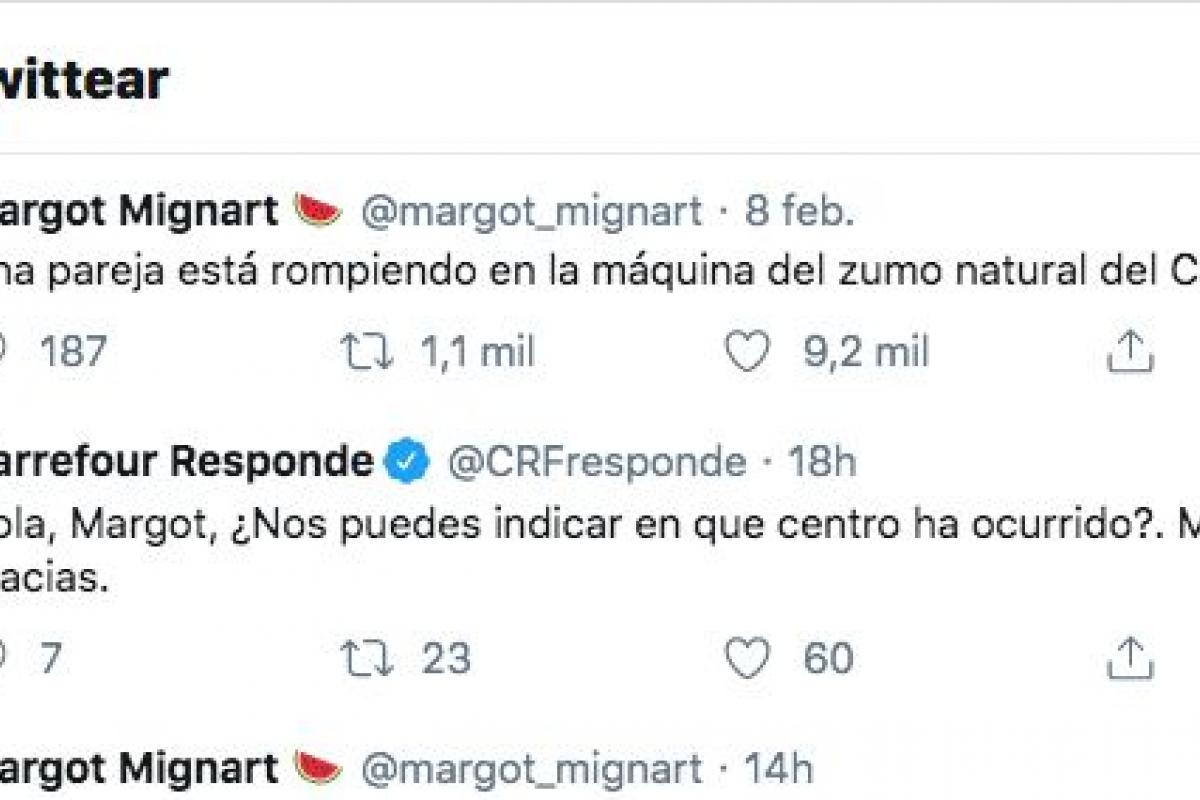The height and width of the screenshot is (800, 1200).
Task: Open @margot_mignart handle on 8 feb. tweet
Action: coord(531,211)
